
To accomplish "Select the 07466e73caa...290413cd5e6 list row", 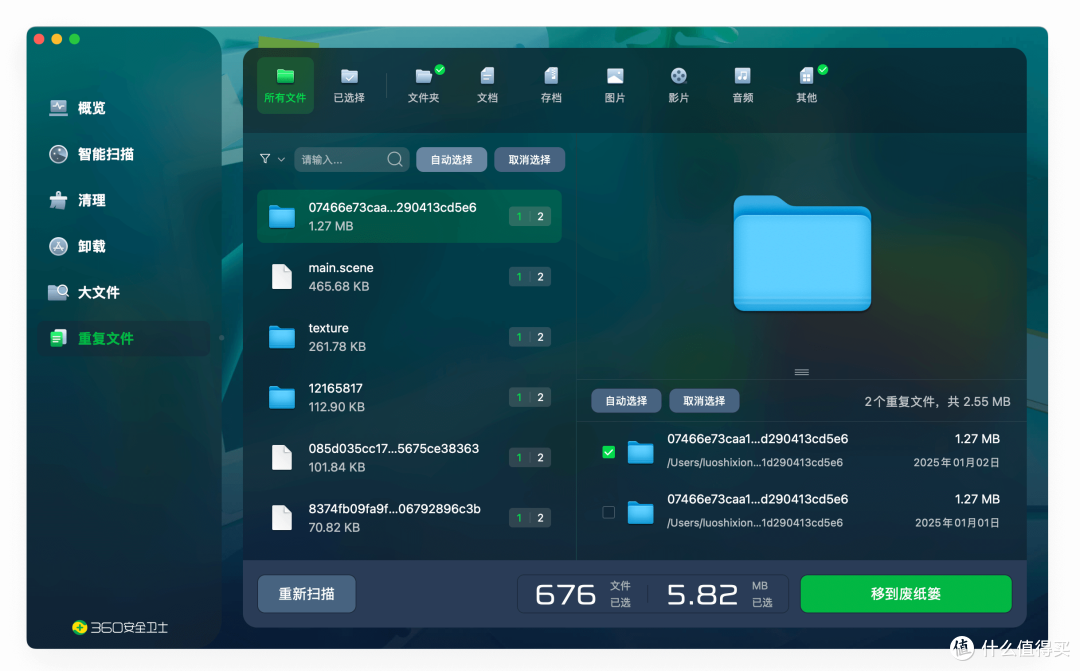I will point(409,216).
